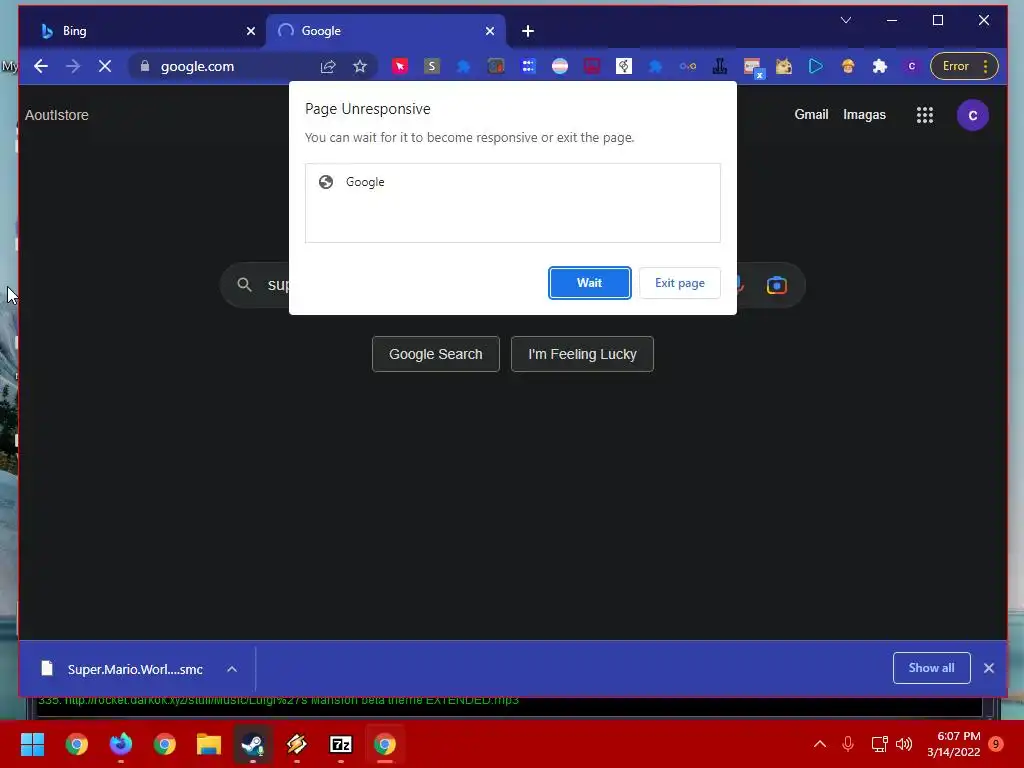Open Steam from the taskbar
Screen dimensions: 1024x768
[253, 744]
